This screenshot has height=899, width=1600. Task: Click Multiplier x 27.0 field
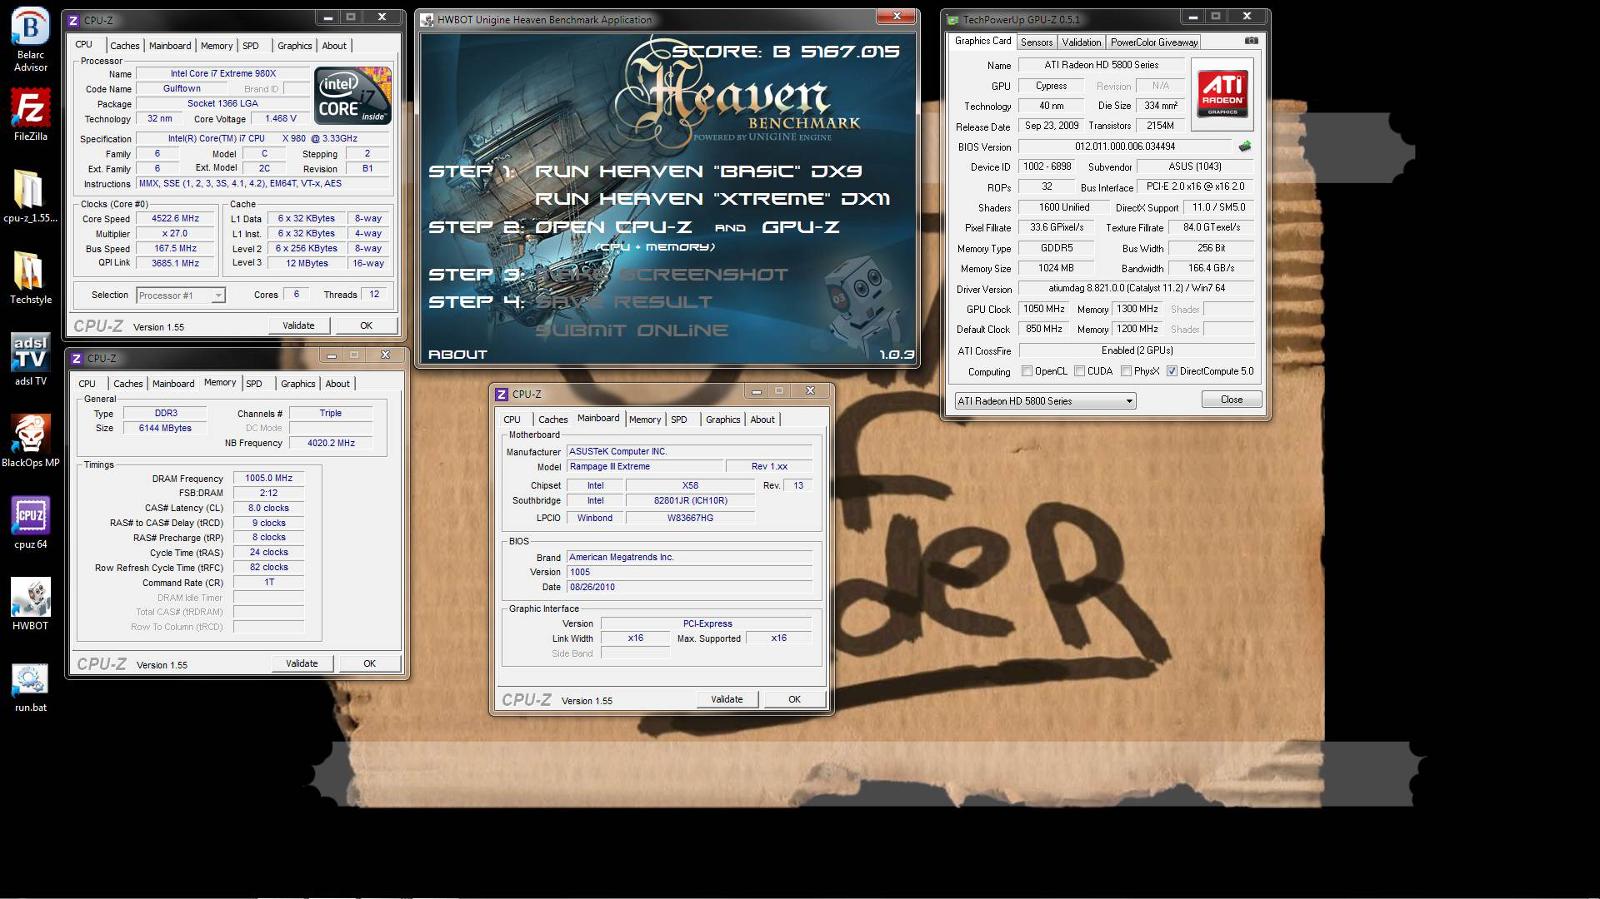pos(176,233)
